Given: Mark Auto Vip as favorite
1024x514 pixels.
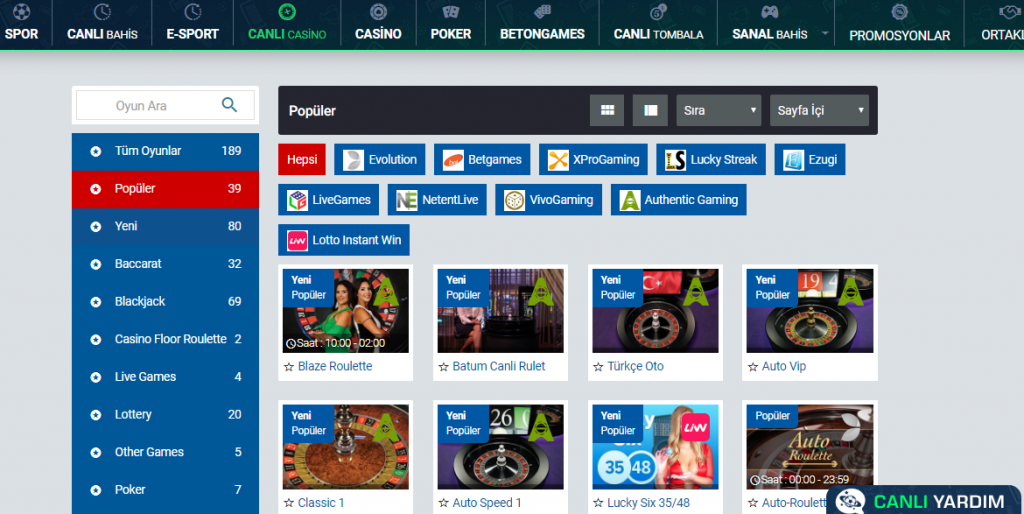Looking at the screenshot, I should pyautogui.click(x=753, y=367).
